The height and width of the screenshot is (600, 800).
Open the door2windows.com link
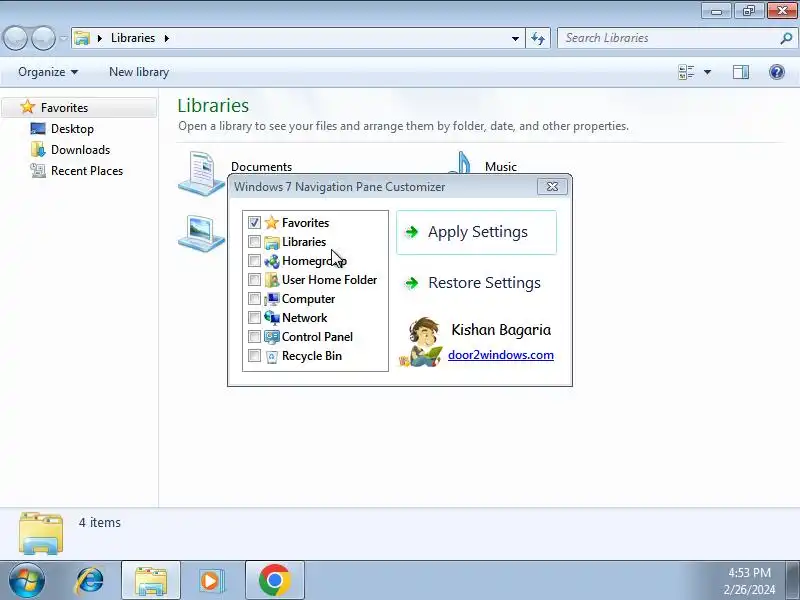click(501, 355)
